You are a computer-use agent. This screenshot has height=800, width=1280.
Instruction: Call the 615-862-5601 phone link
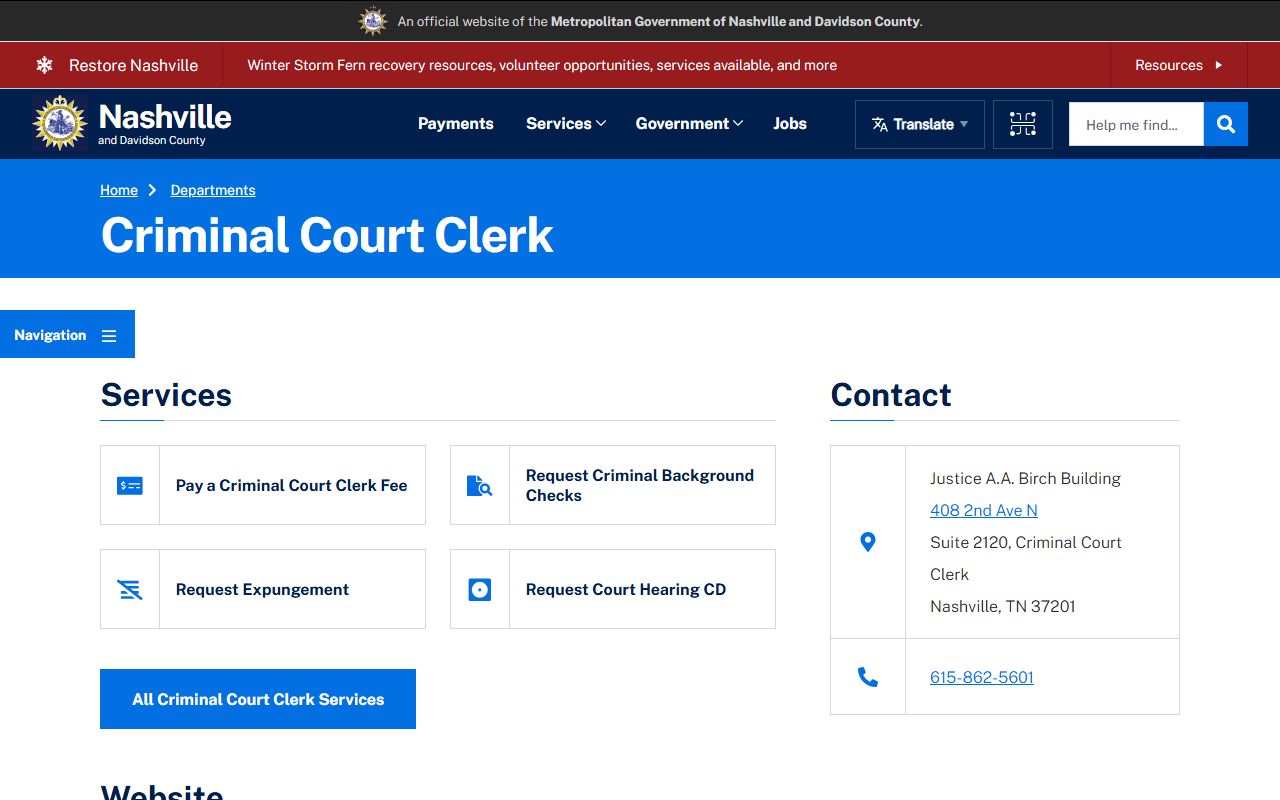tap(982, 677)
